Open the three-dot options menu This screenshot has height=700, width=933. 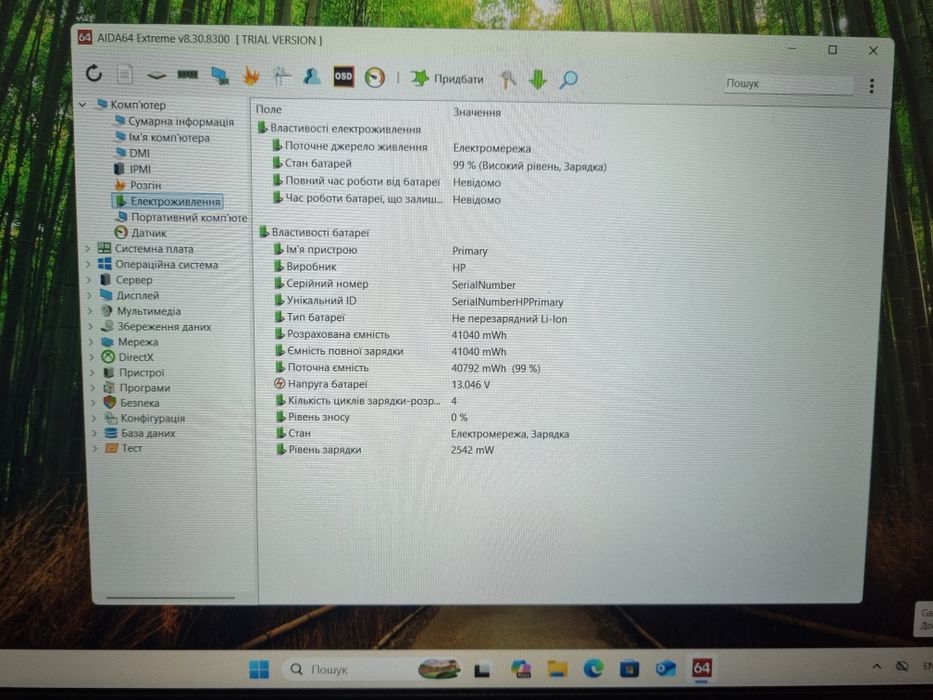[x=872, y=86]
